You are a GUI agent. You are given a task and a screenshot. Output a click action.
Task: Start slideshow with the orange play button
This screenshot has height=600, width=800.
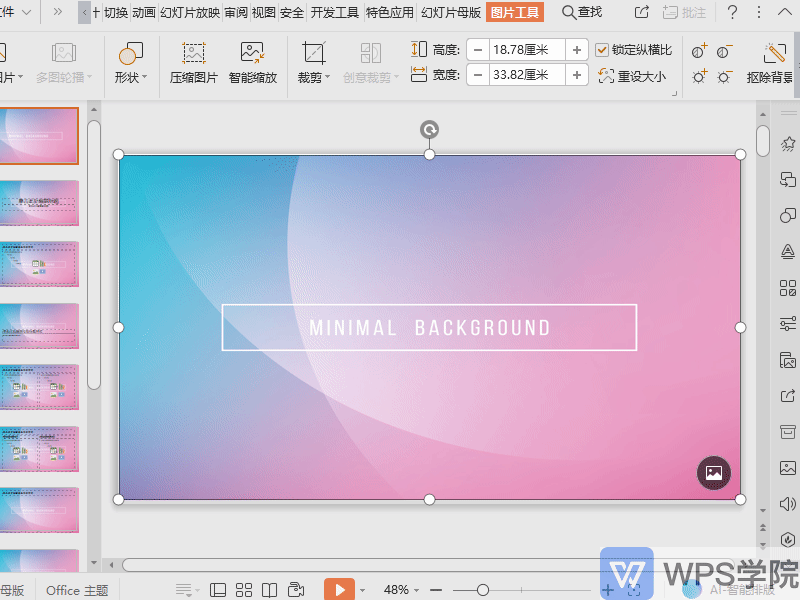pyautogui.click(x=339, y=590)
